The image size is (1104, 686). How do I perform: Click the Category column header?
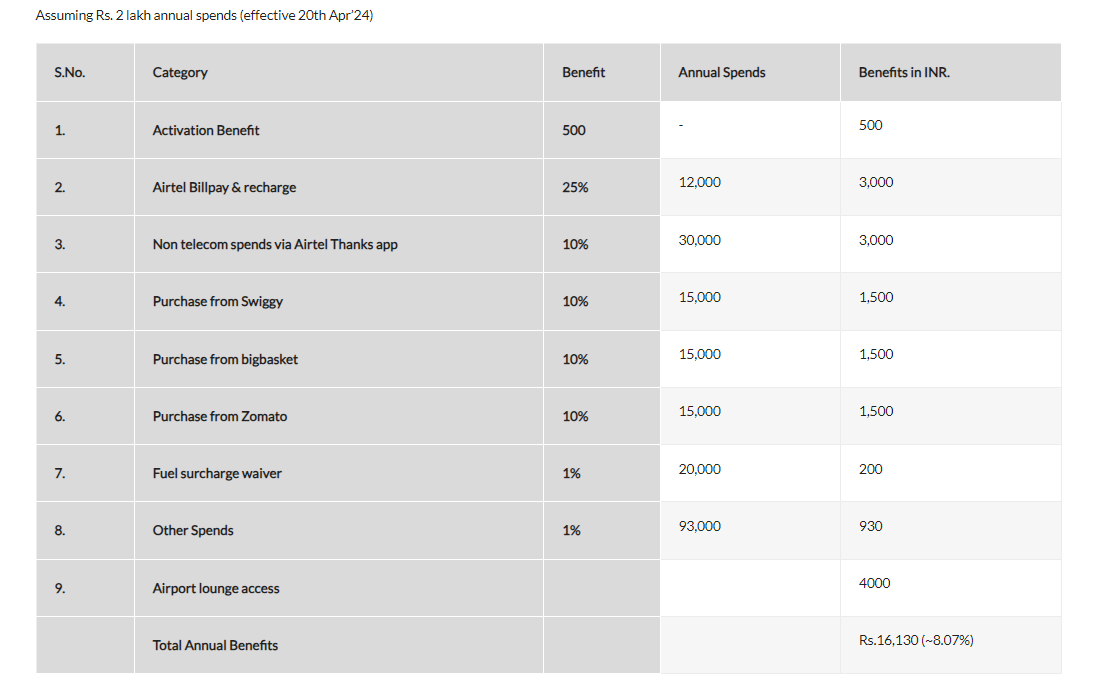pyautogui.click(x=180, y=73)
